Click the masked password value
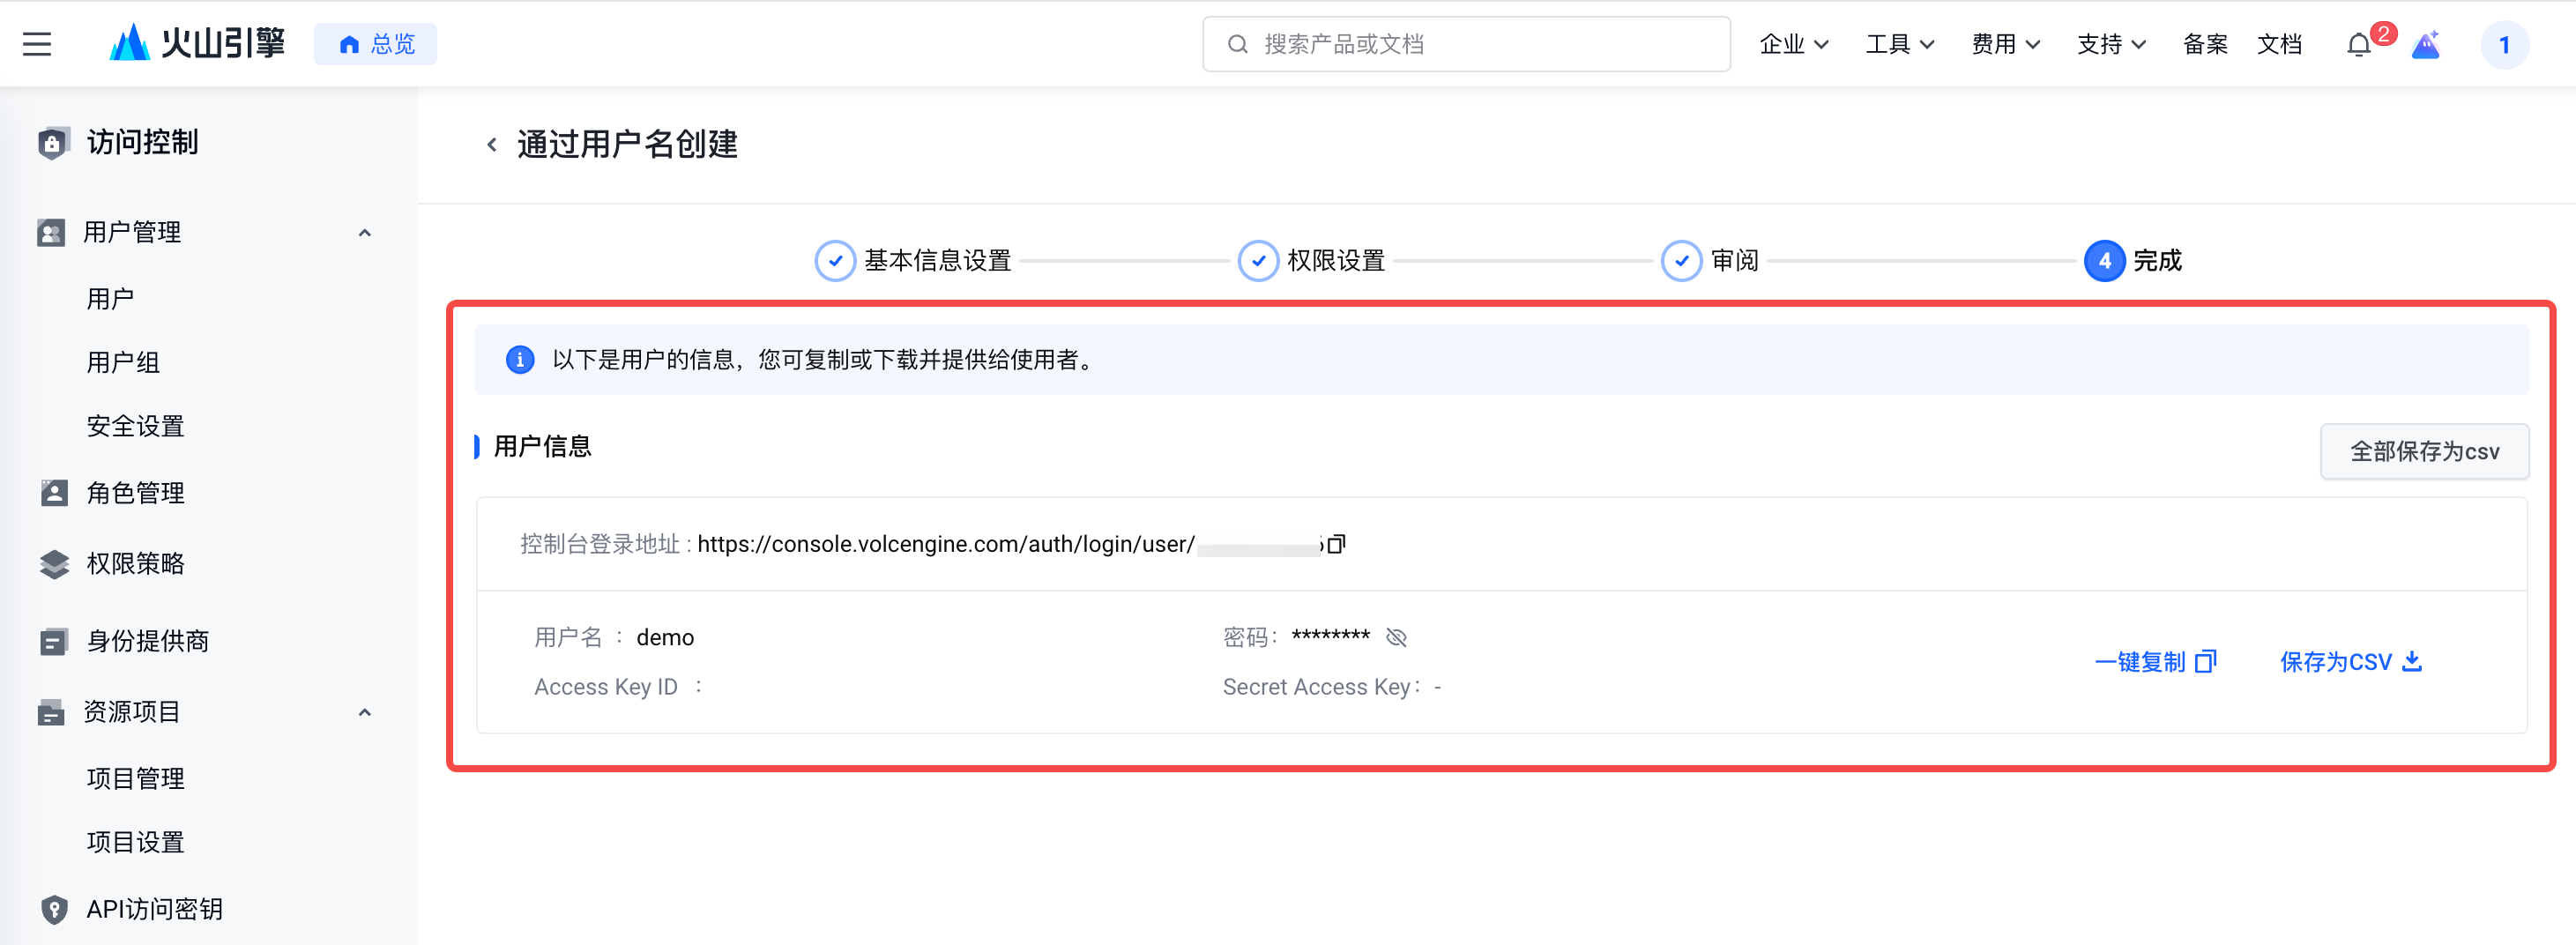 click(1330, 636)
